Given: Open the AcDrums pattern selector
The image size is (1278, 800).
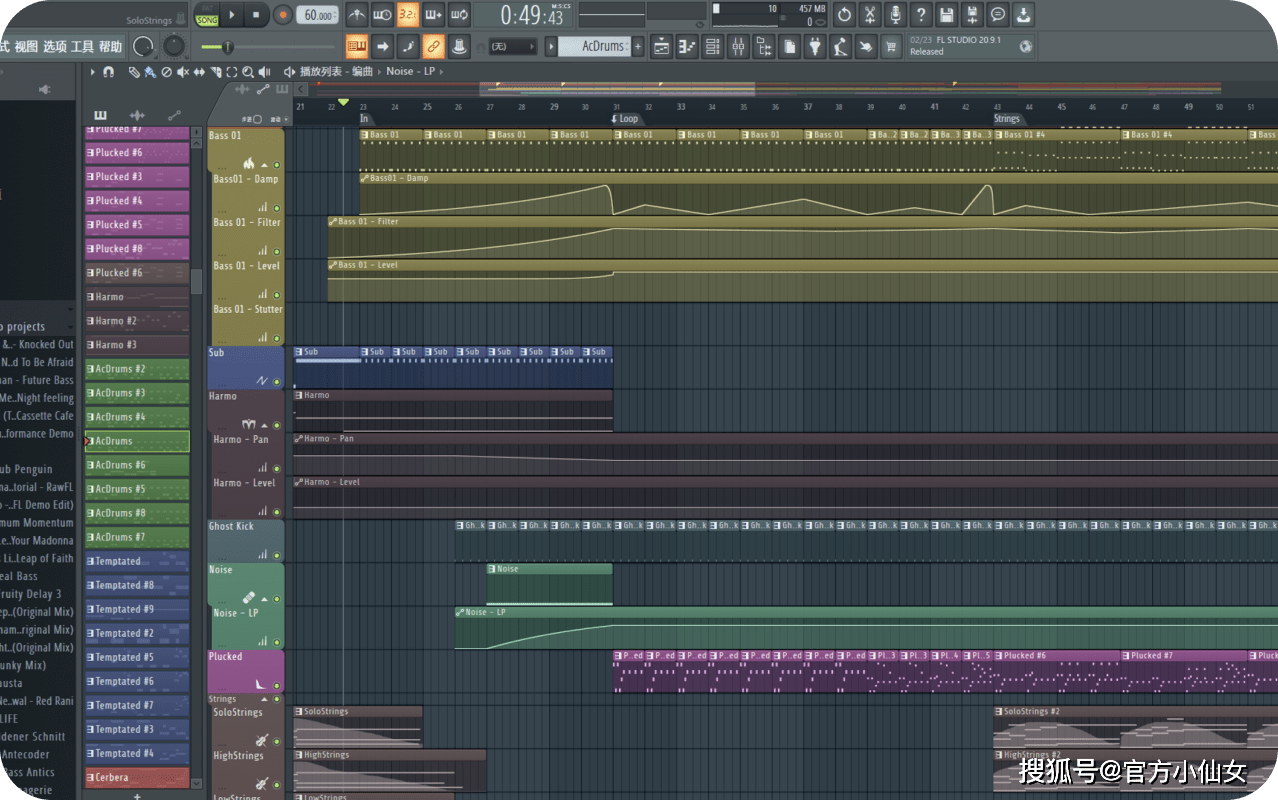Looking at the screenshot, I should tap(592, 46).
